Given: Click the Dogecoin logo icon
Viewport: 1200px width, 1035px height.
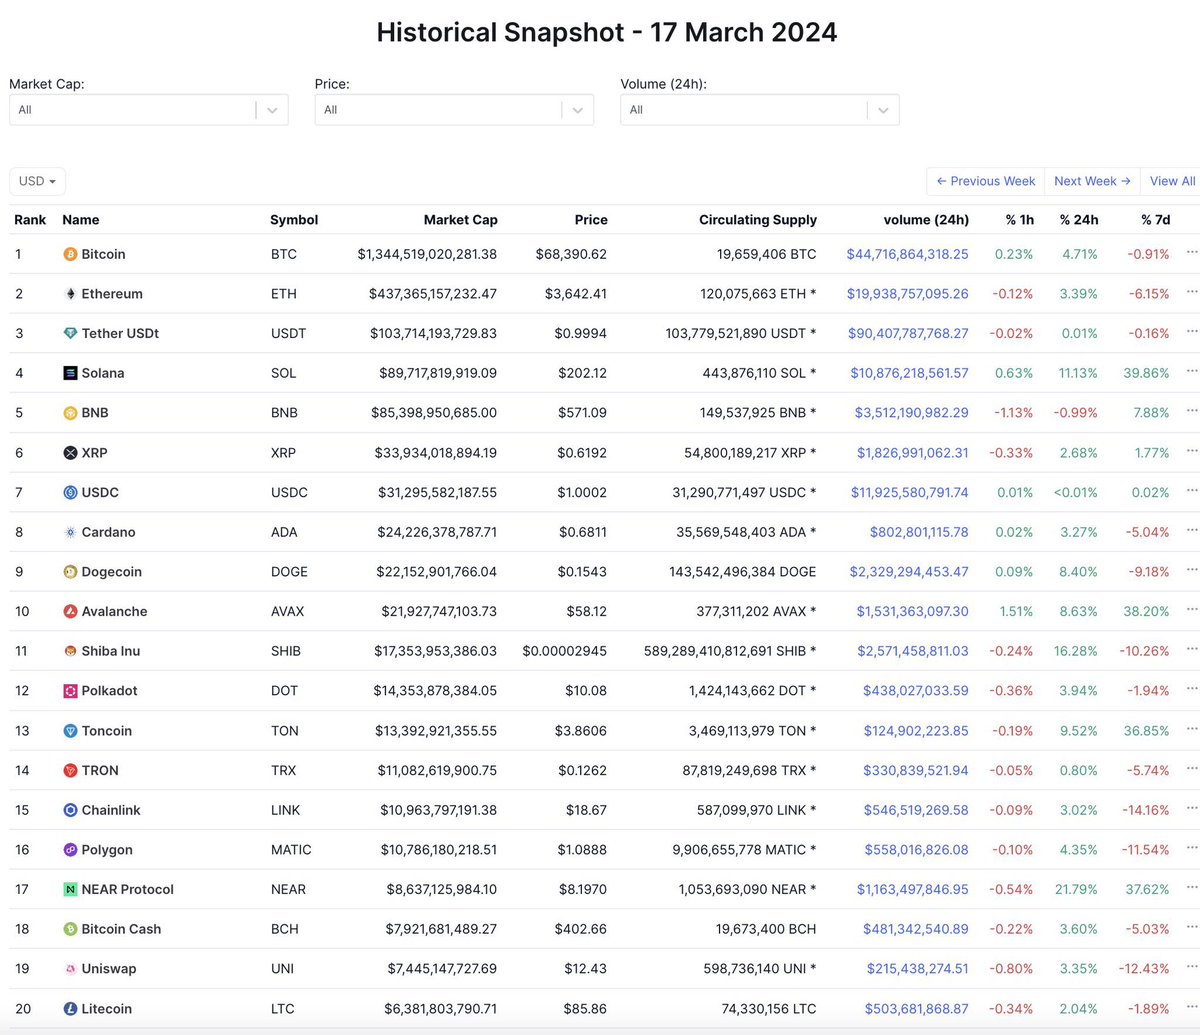Looking at the screenshot, I should tap(70, 572).
